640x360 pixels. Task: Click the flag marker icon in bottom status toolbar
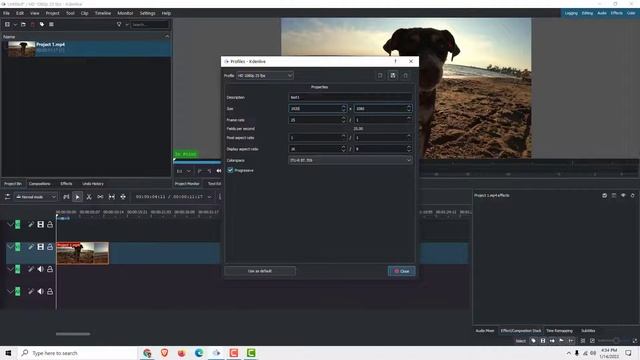coord(562,340)
